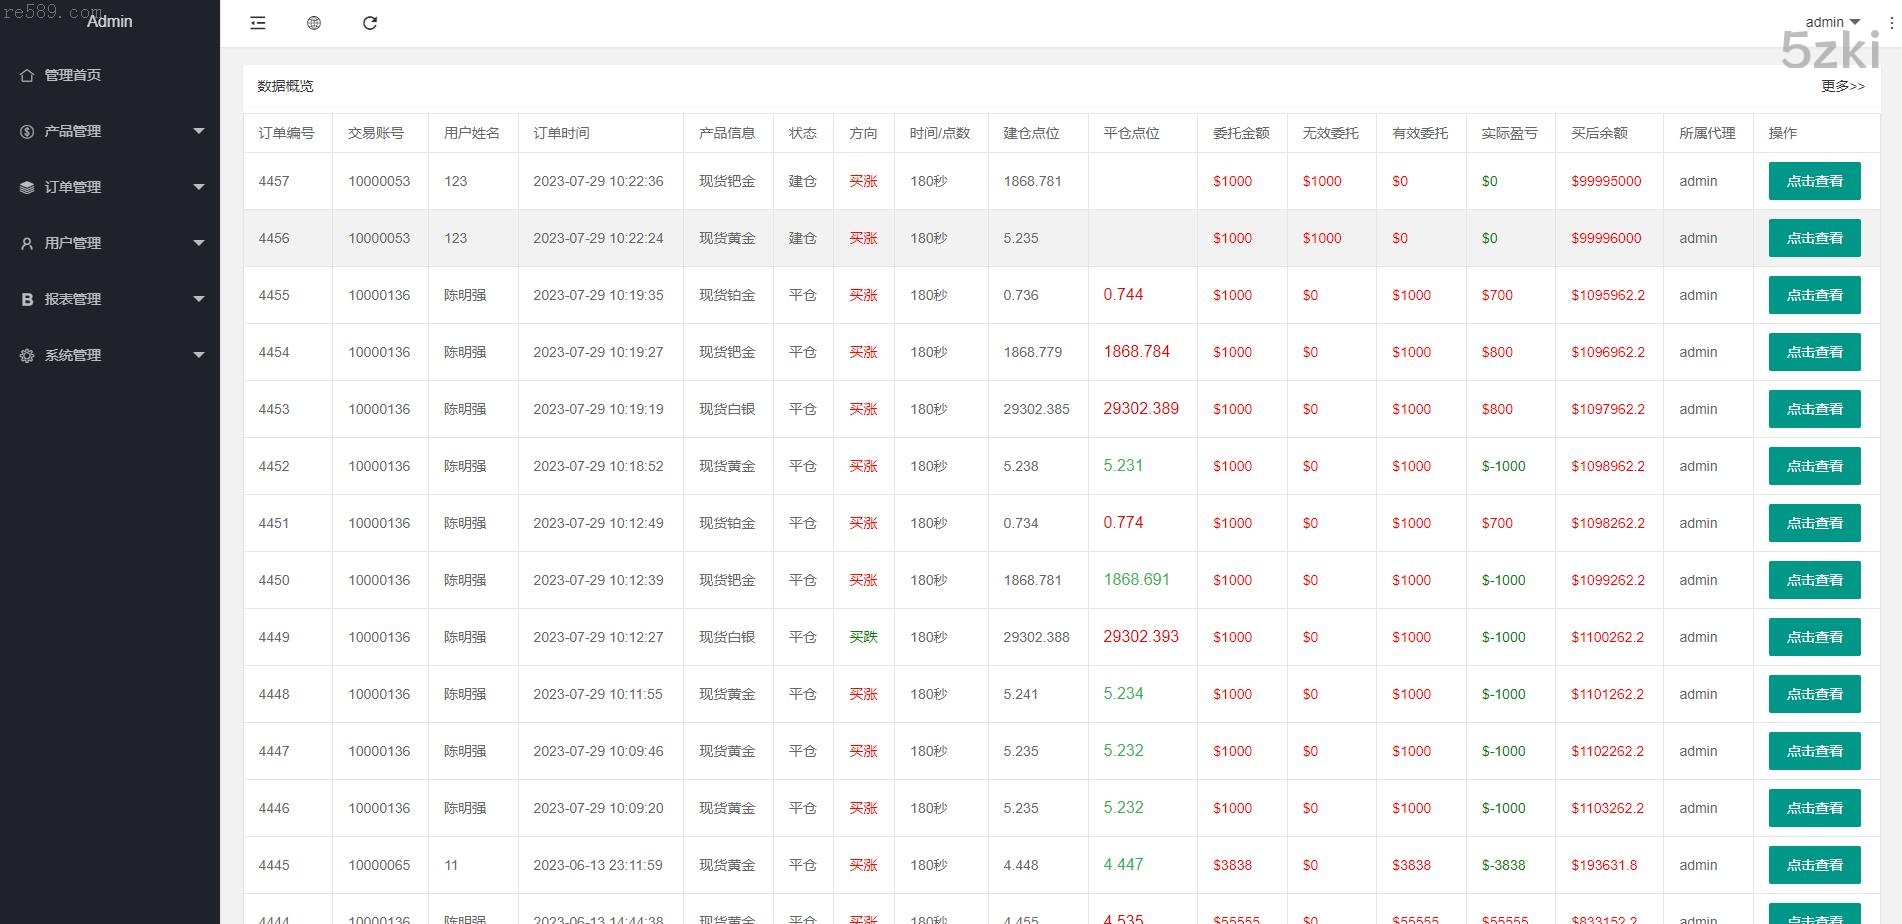Image resolution: width=1902 pixels, height=924 pixels.
Task: Click the gear icon beside 系统管理
Action: point(27,355)
